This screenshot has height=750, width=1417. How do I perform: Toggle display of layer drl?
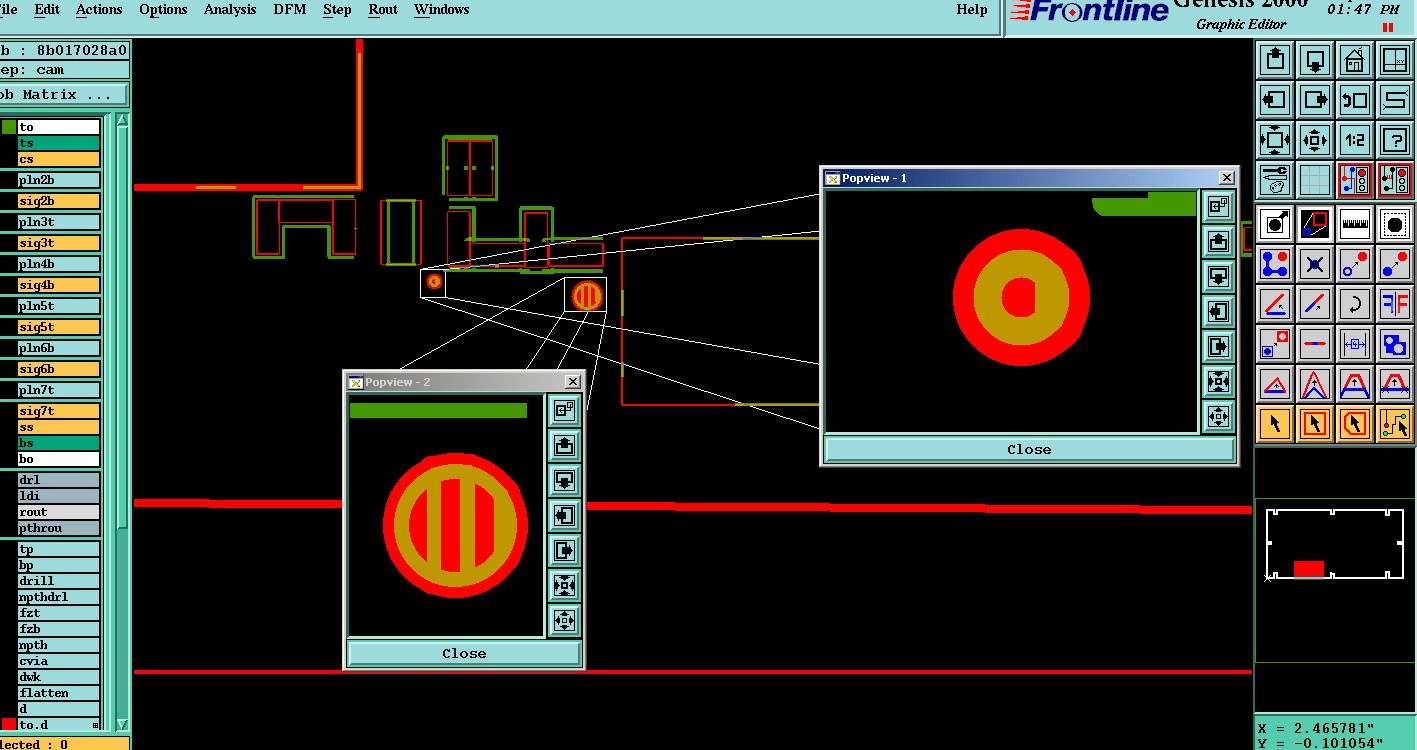pyautogui.click(x=59, y=480)
